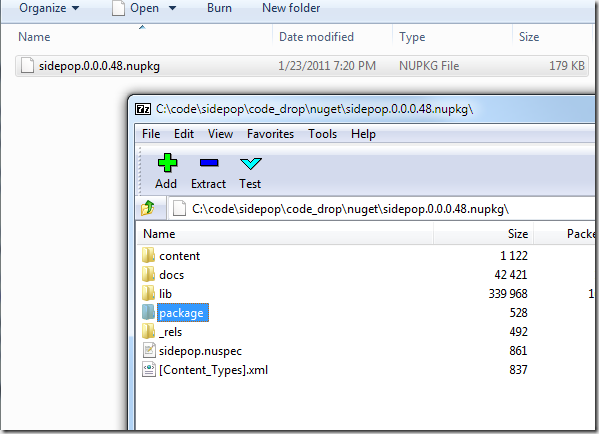
Task: Click the 179 KB size cell
Action: [x=567, y=66]
